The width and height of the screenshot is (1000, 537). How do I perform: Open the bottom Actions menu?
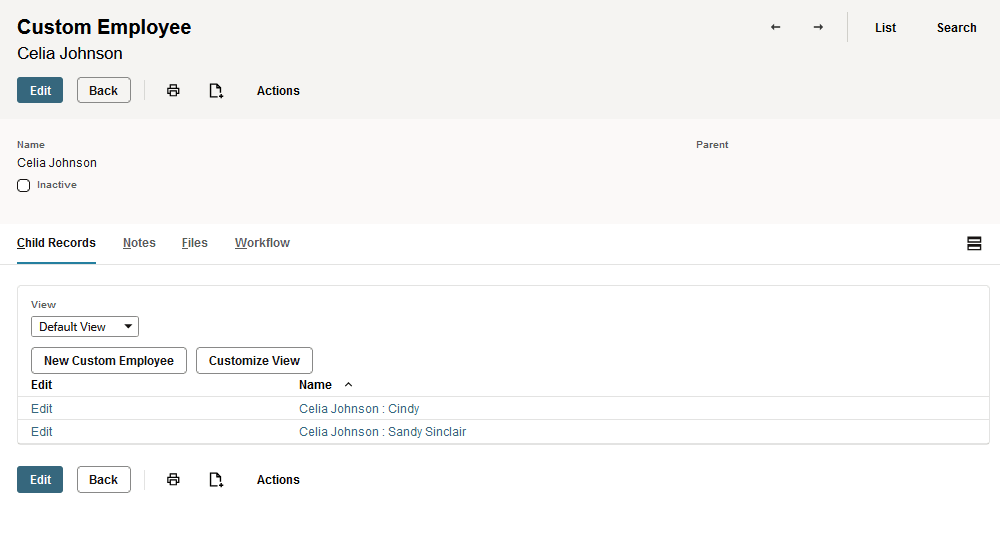278,480
